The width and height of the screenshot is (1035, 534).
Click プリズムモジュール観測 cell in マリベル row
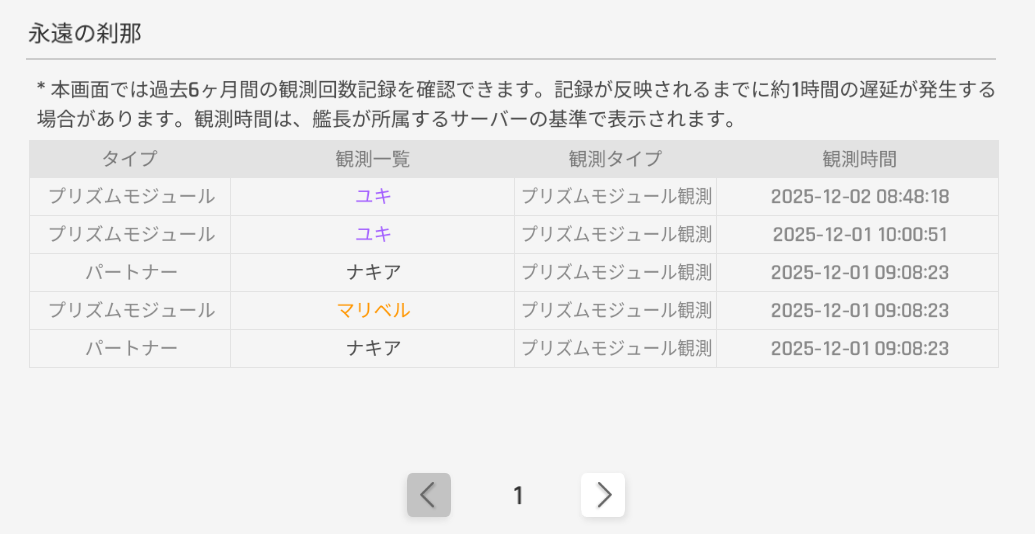(x=615, y=311)
